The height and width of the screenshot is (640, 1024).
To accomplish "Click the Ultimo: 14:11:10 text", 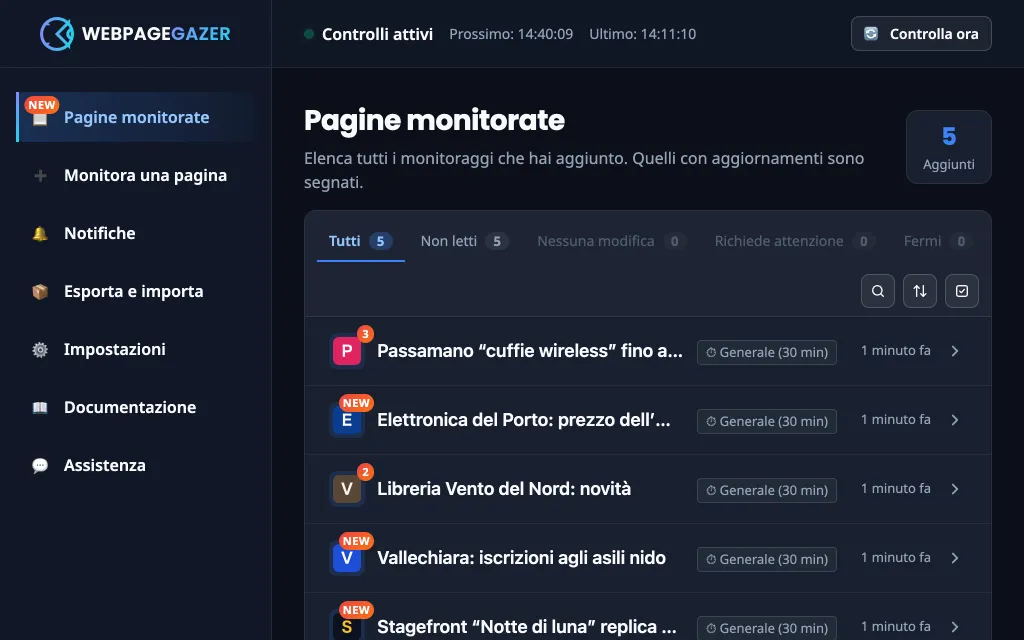I will click(642, 34).
